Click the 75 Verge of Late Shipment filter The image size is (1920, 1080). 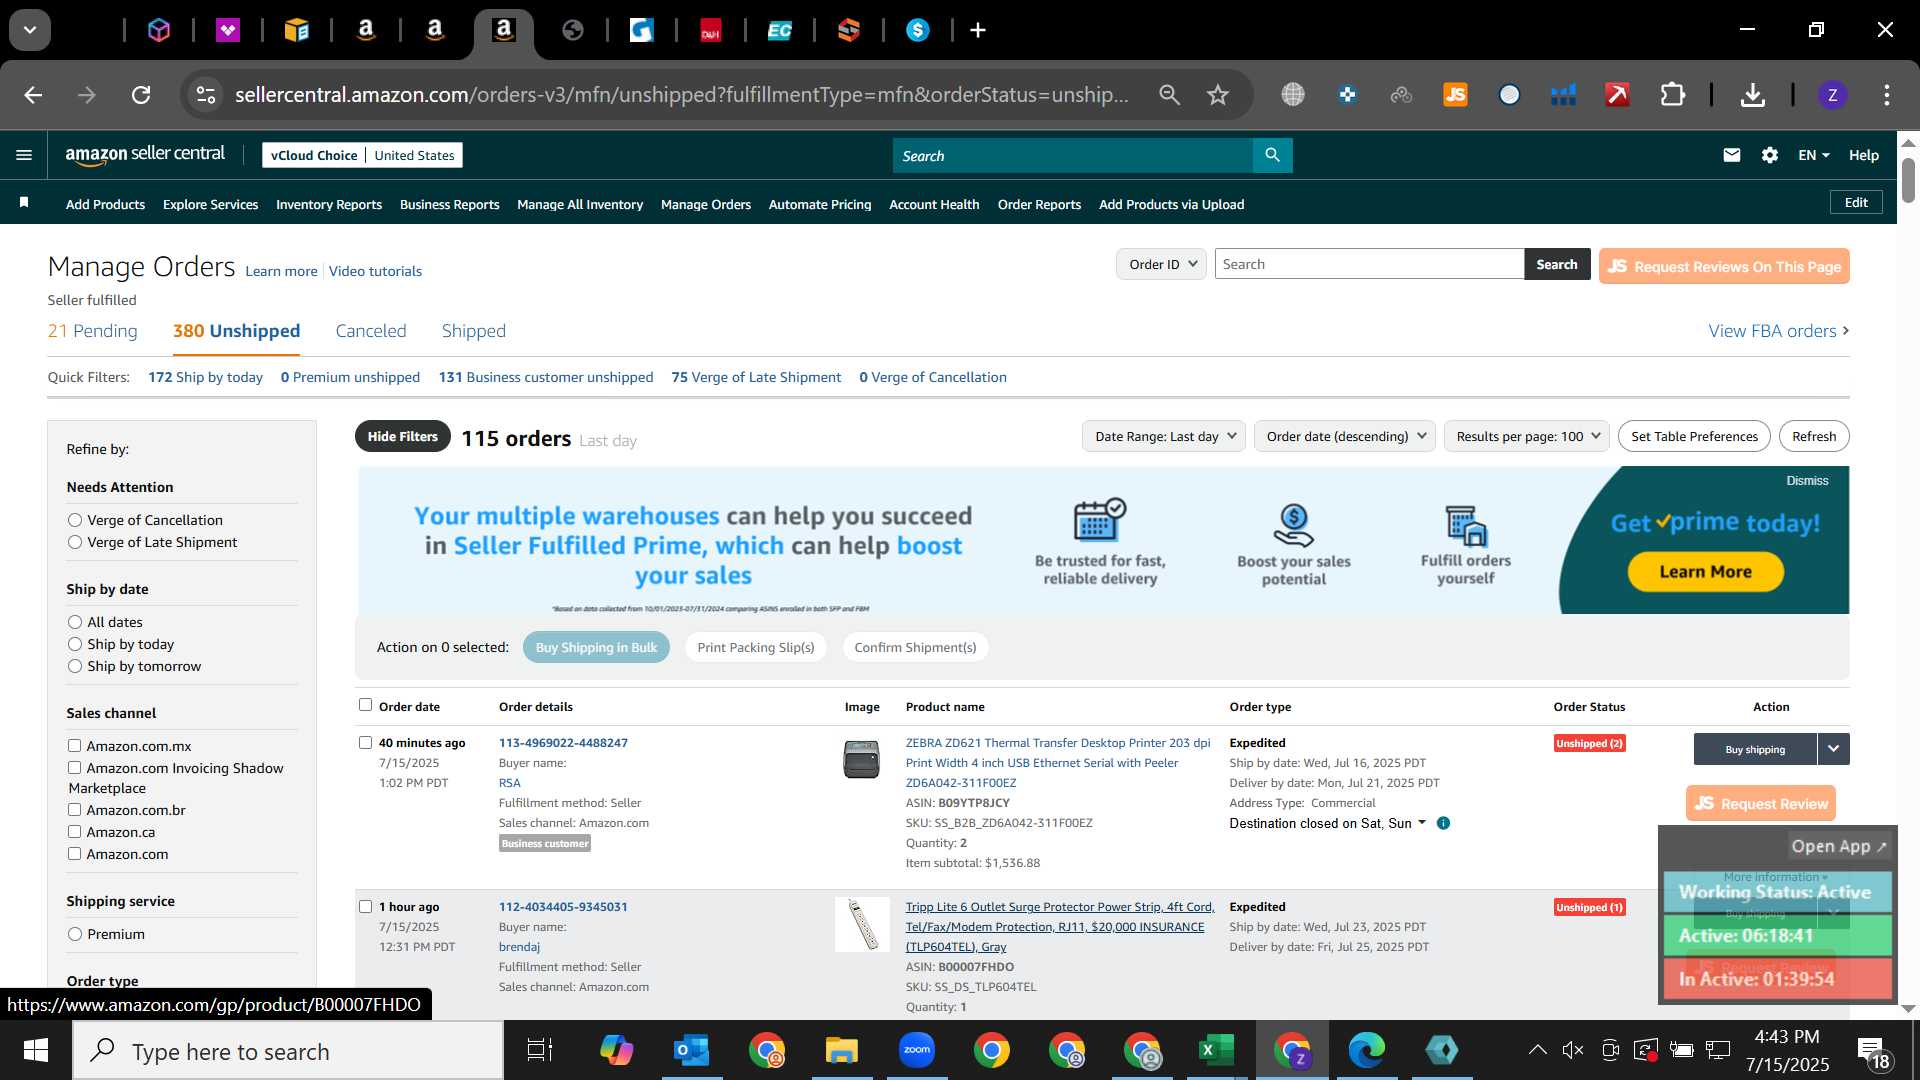coord(756,377)
